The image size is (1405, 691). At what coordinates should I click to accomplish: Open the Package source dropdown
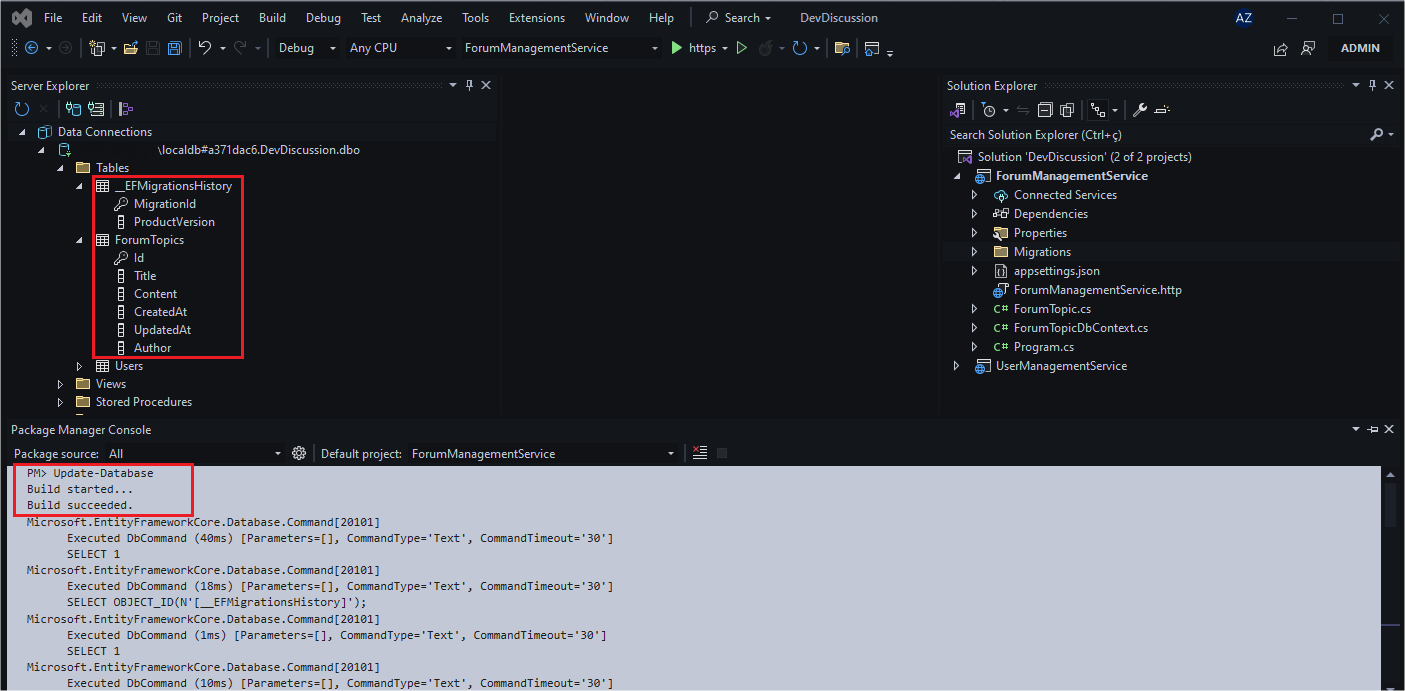195,453
